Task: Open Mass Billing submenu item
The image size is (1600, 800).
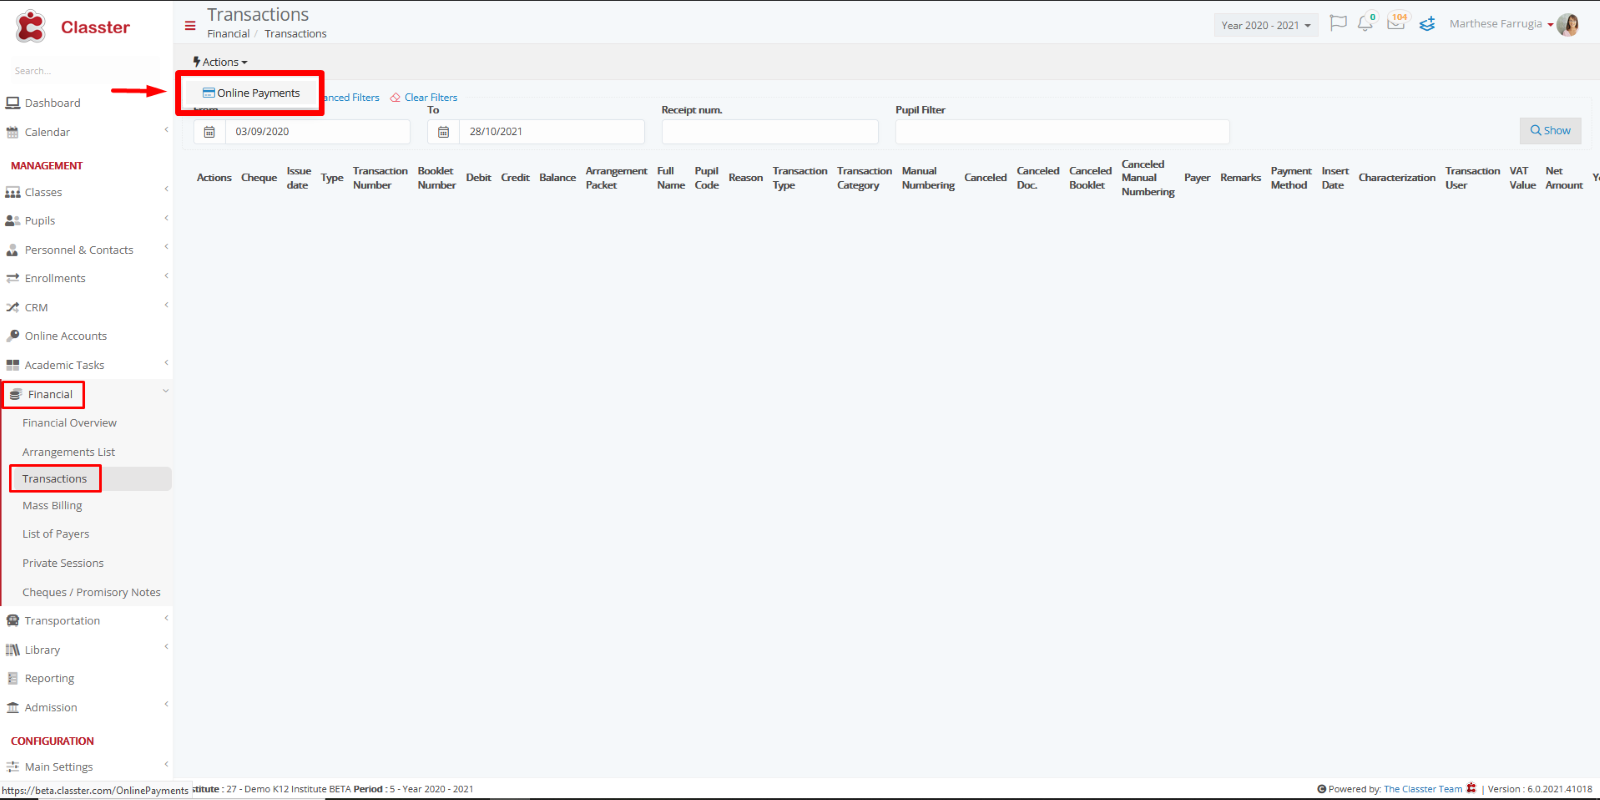Action: coord(52,506)
